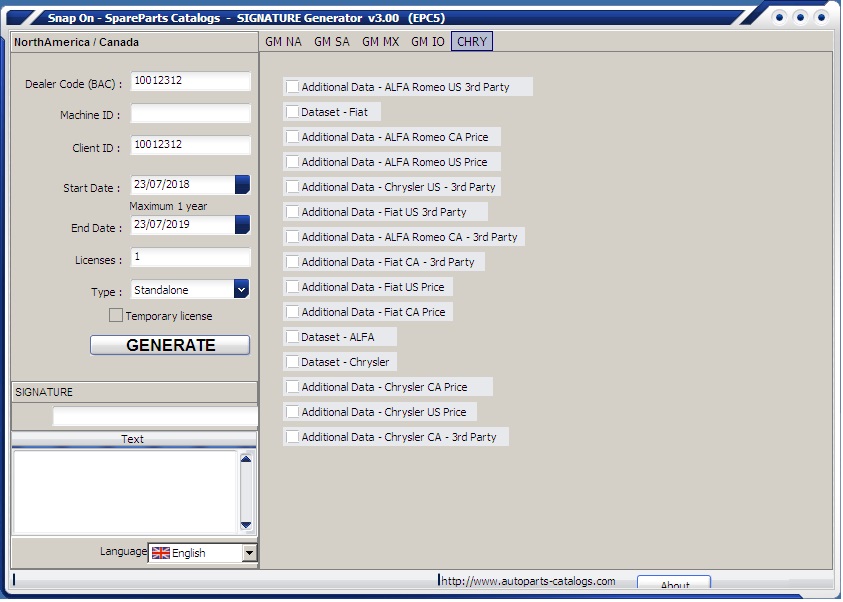Viewport: 843px width, 602px height.
Task: Click the SIGNATURE output field
Action: pos(155,416)
